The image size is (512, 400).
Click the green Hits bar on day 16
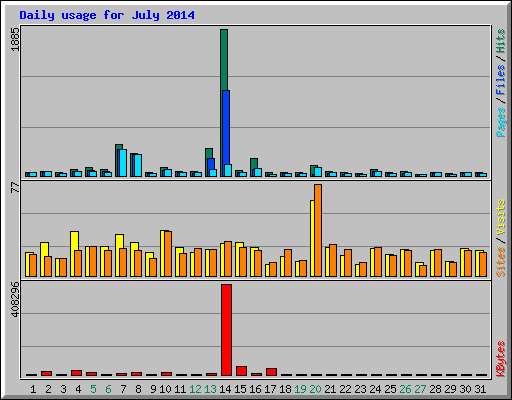[254, 163]
